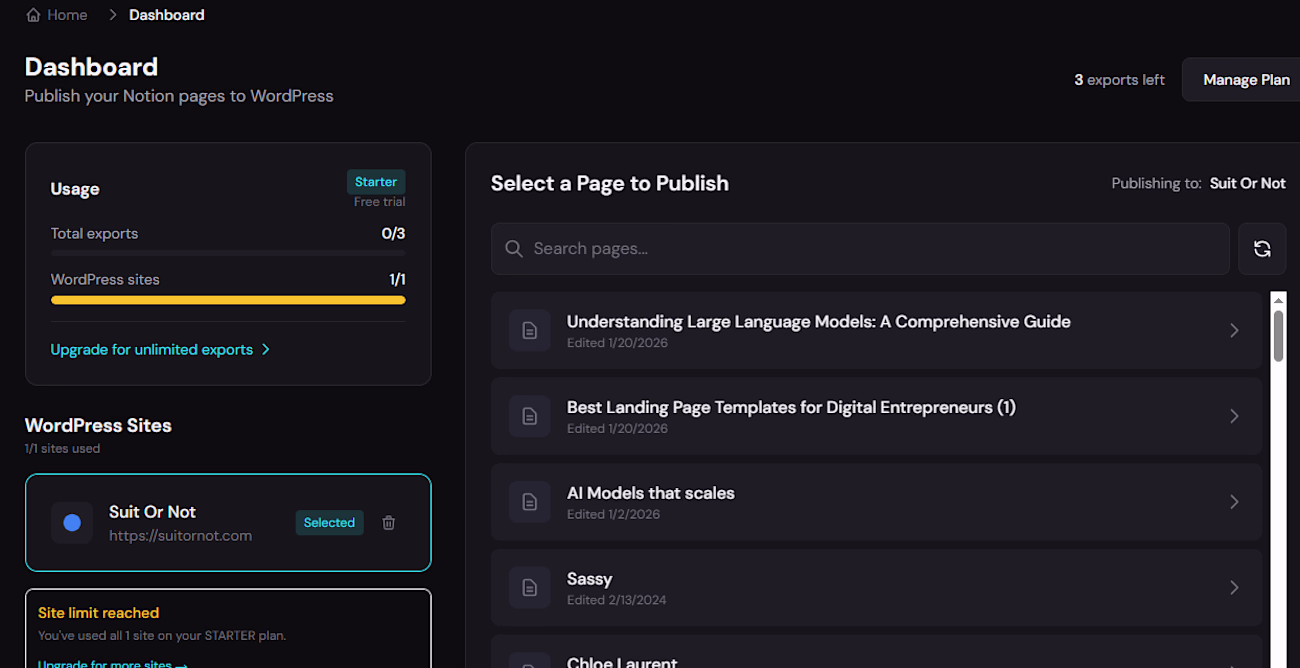Click the search magnifier icon
Viewport: 1300px width, 668px height.
pyautogui.click(x=514, y=249)
